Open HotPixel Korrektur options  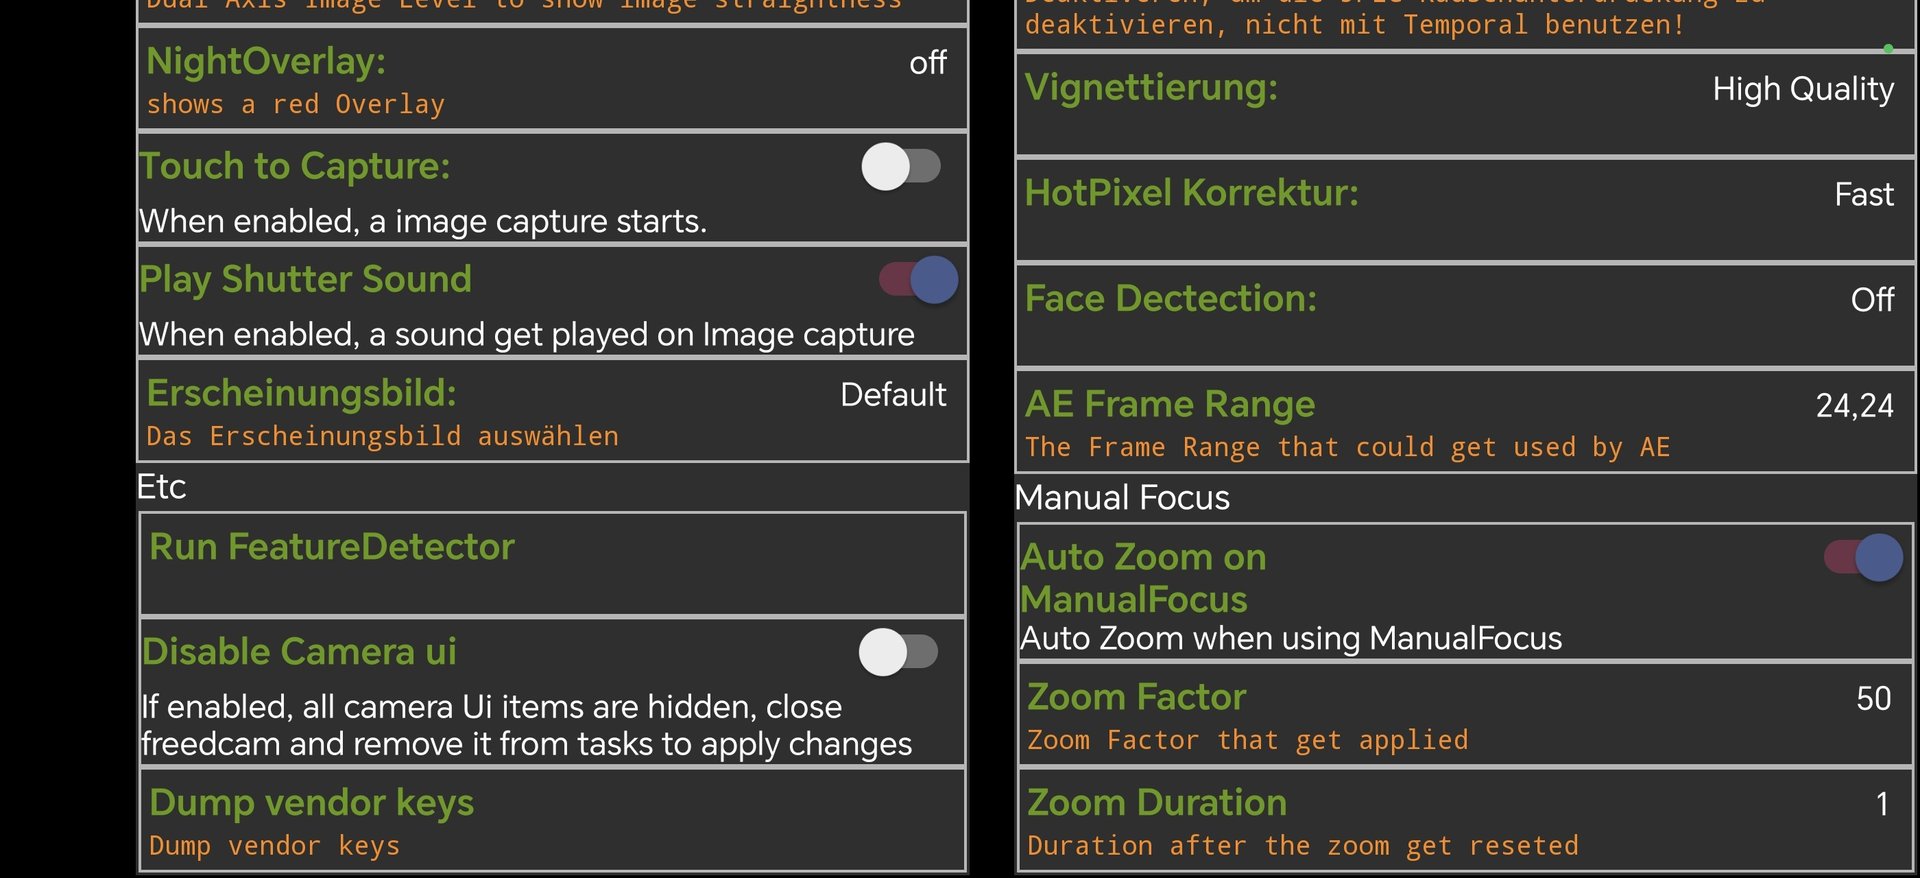click(1465, 210)
